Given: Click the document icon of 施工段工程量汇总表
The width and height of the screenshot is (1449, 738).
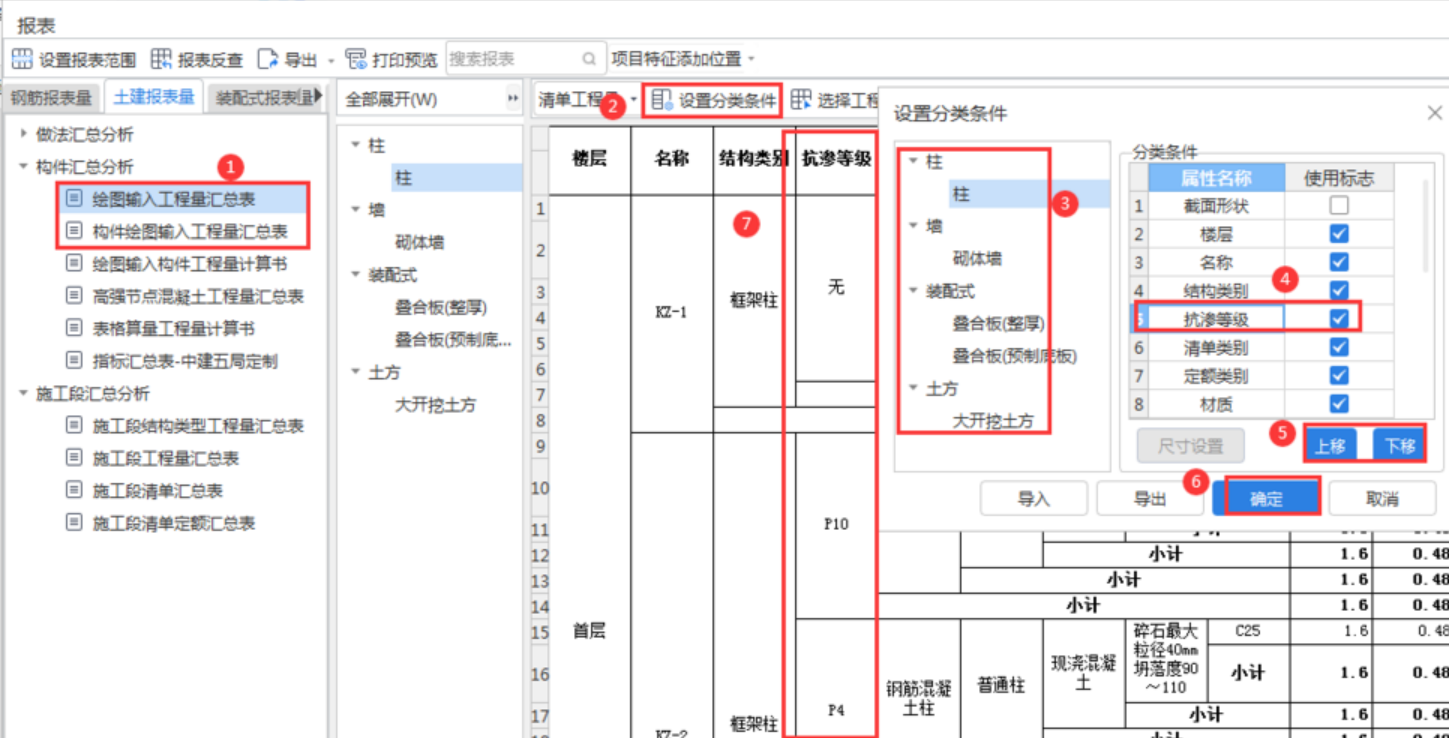Looking at the screenshot, I should point(74,458).
